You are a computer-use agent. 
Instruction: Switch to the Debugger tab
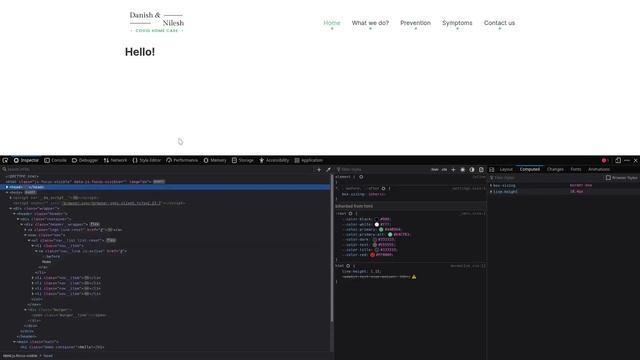point(85,160)
